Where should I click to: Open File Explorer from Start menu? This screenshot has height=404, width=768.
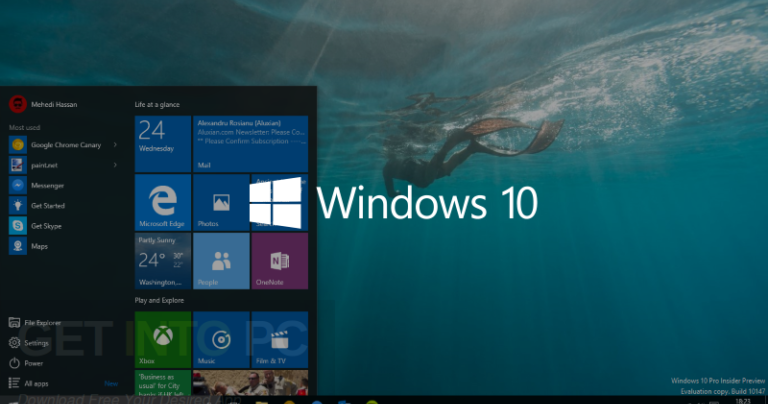point(35,323)
